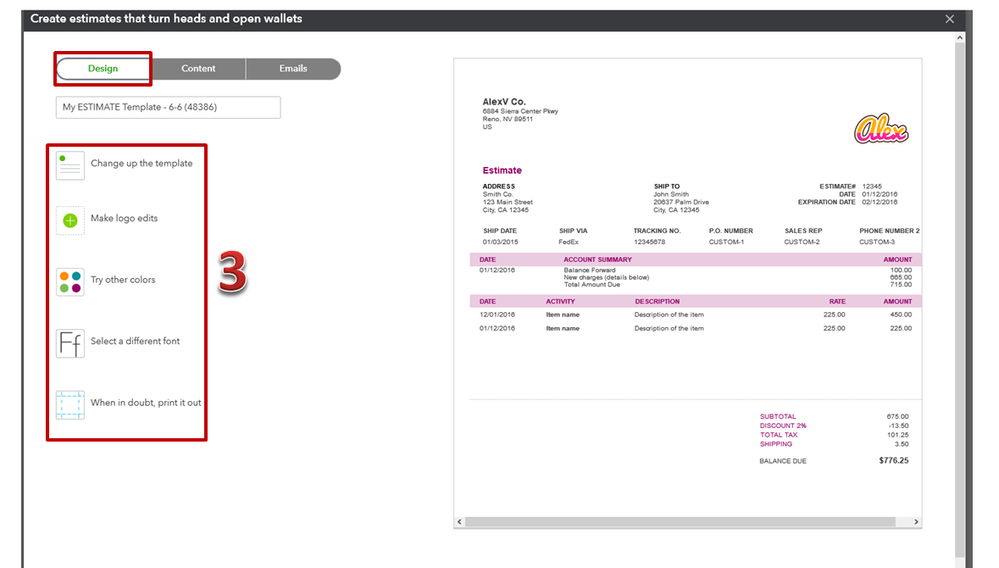The width and height of the screenshot is (999, 568).
Task: Click the TOTAL TAX label
Action: [x=779, y=435]
